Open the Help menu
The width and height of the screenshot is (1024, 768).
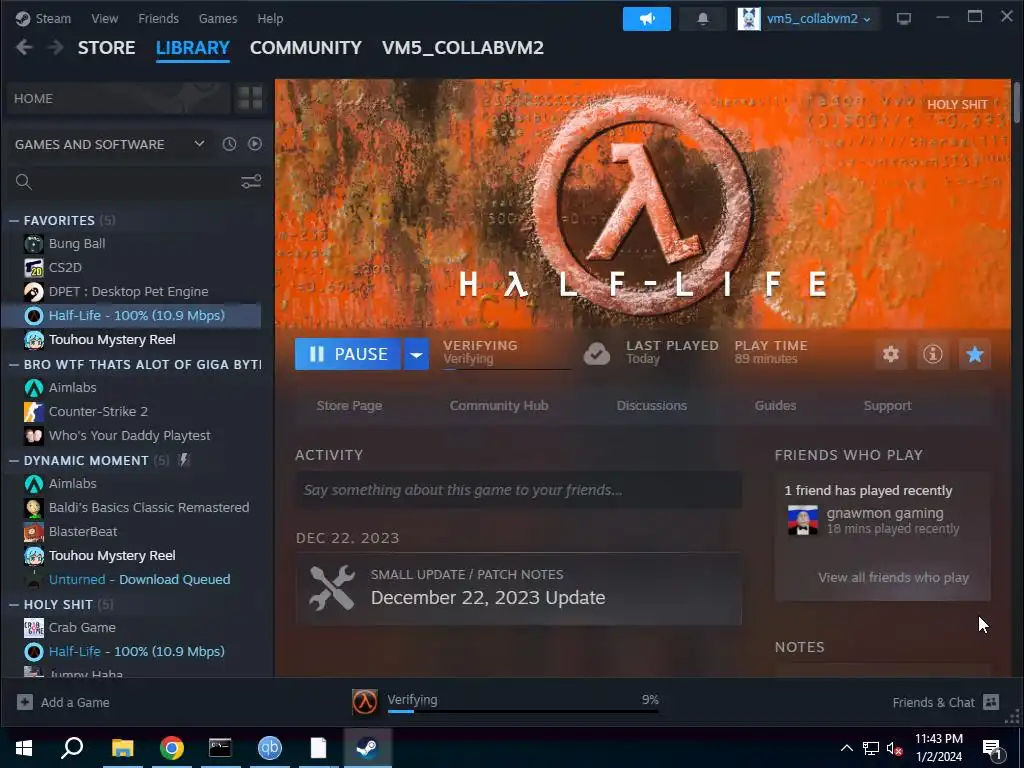tap(270, 18)
